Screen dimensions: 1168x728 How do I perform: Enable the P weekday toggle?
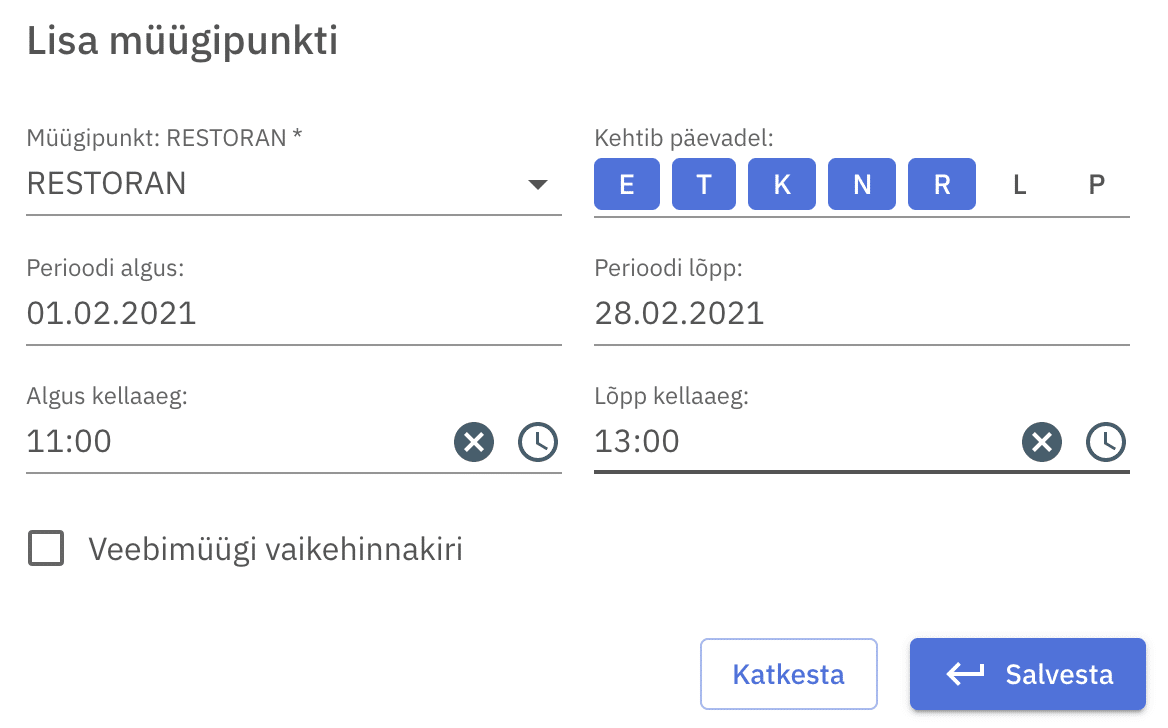coord(1097,185)
